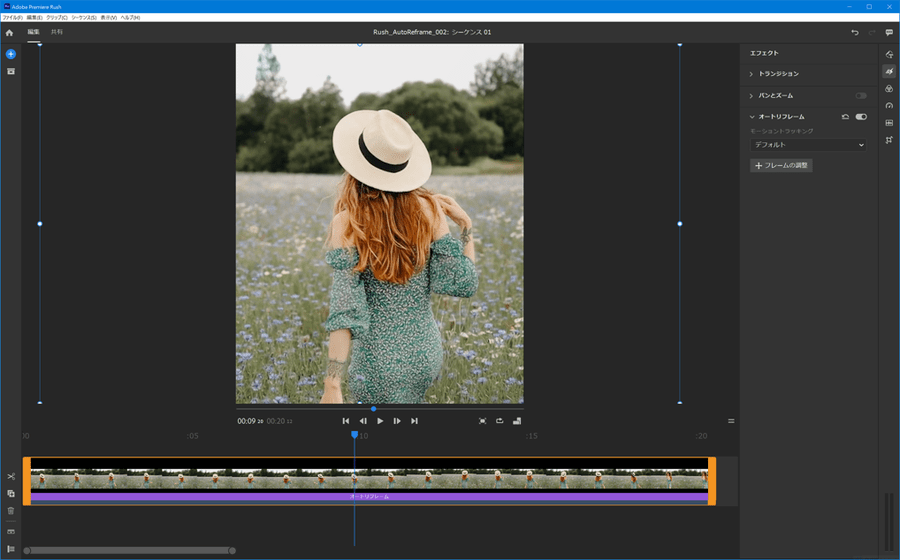Click the undo arrow
The width and height of the screenshot is (900, 560).
[855, 33]
